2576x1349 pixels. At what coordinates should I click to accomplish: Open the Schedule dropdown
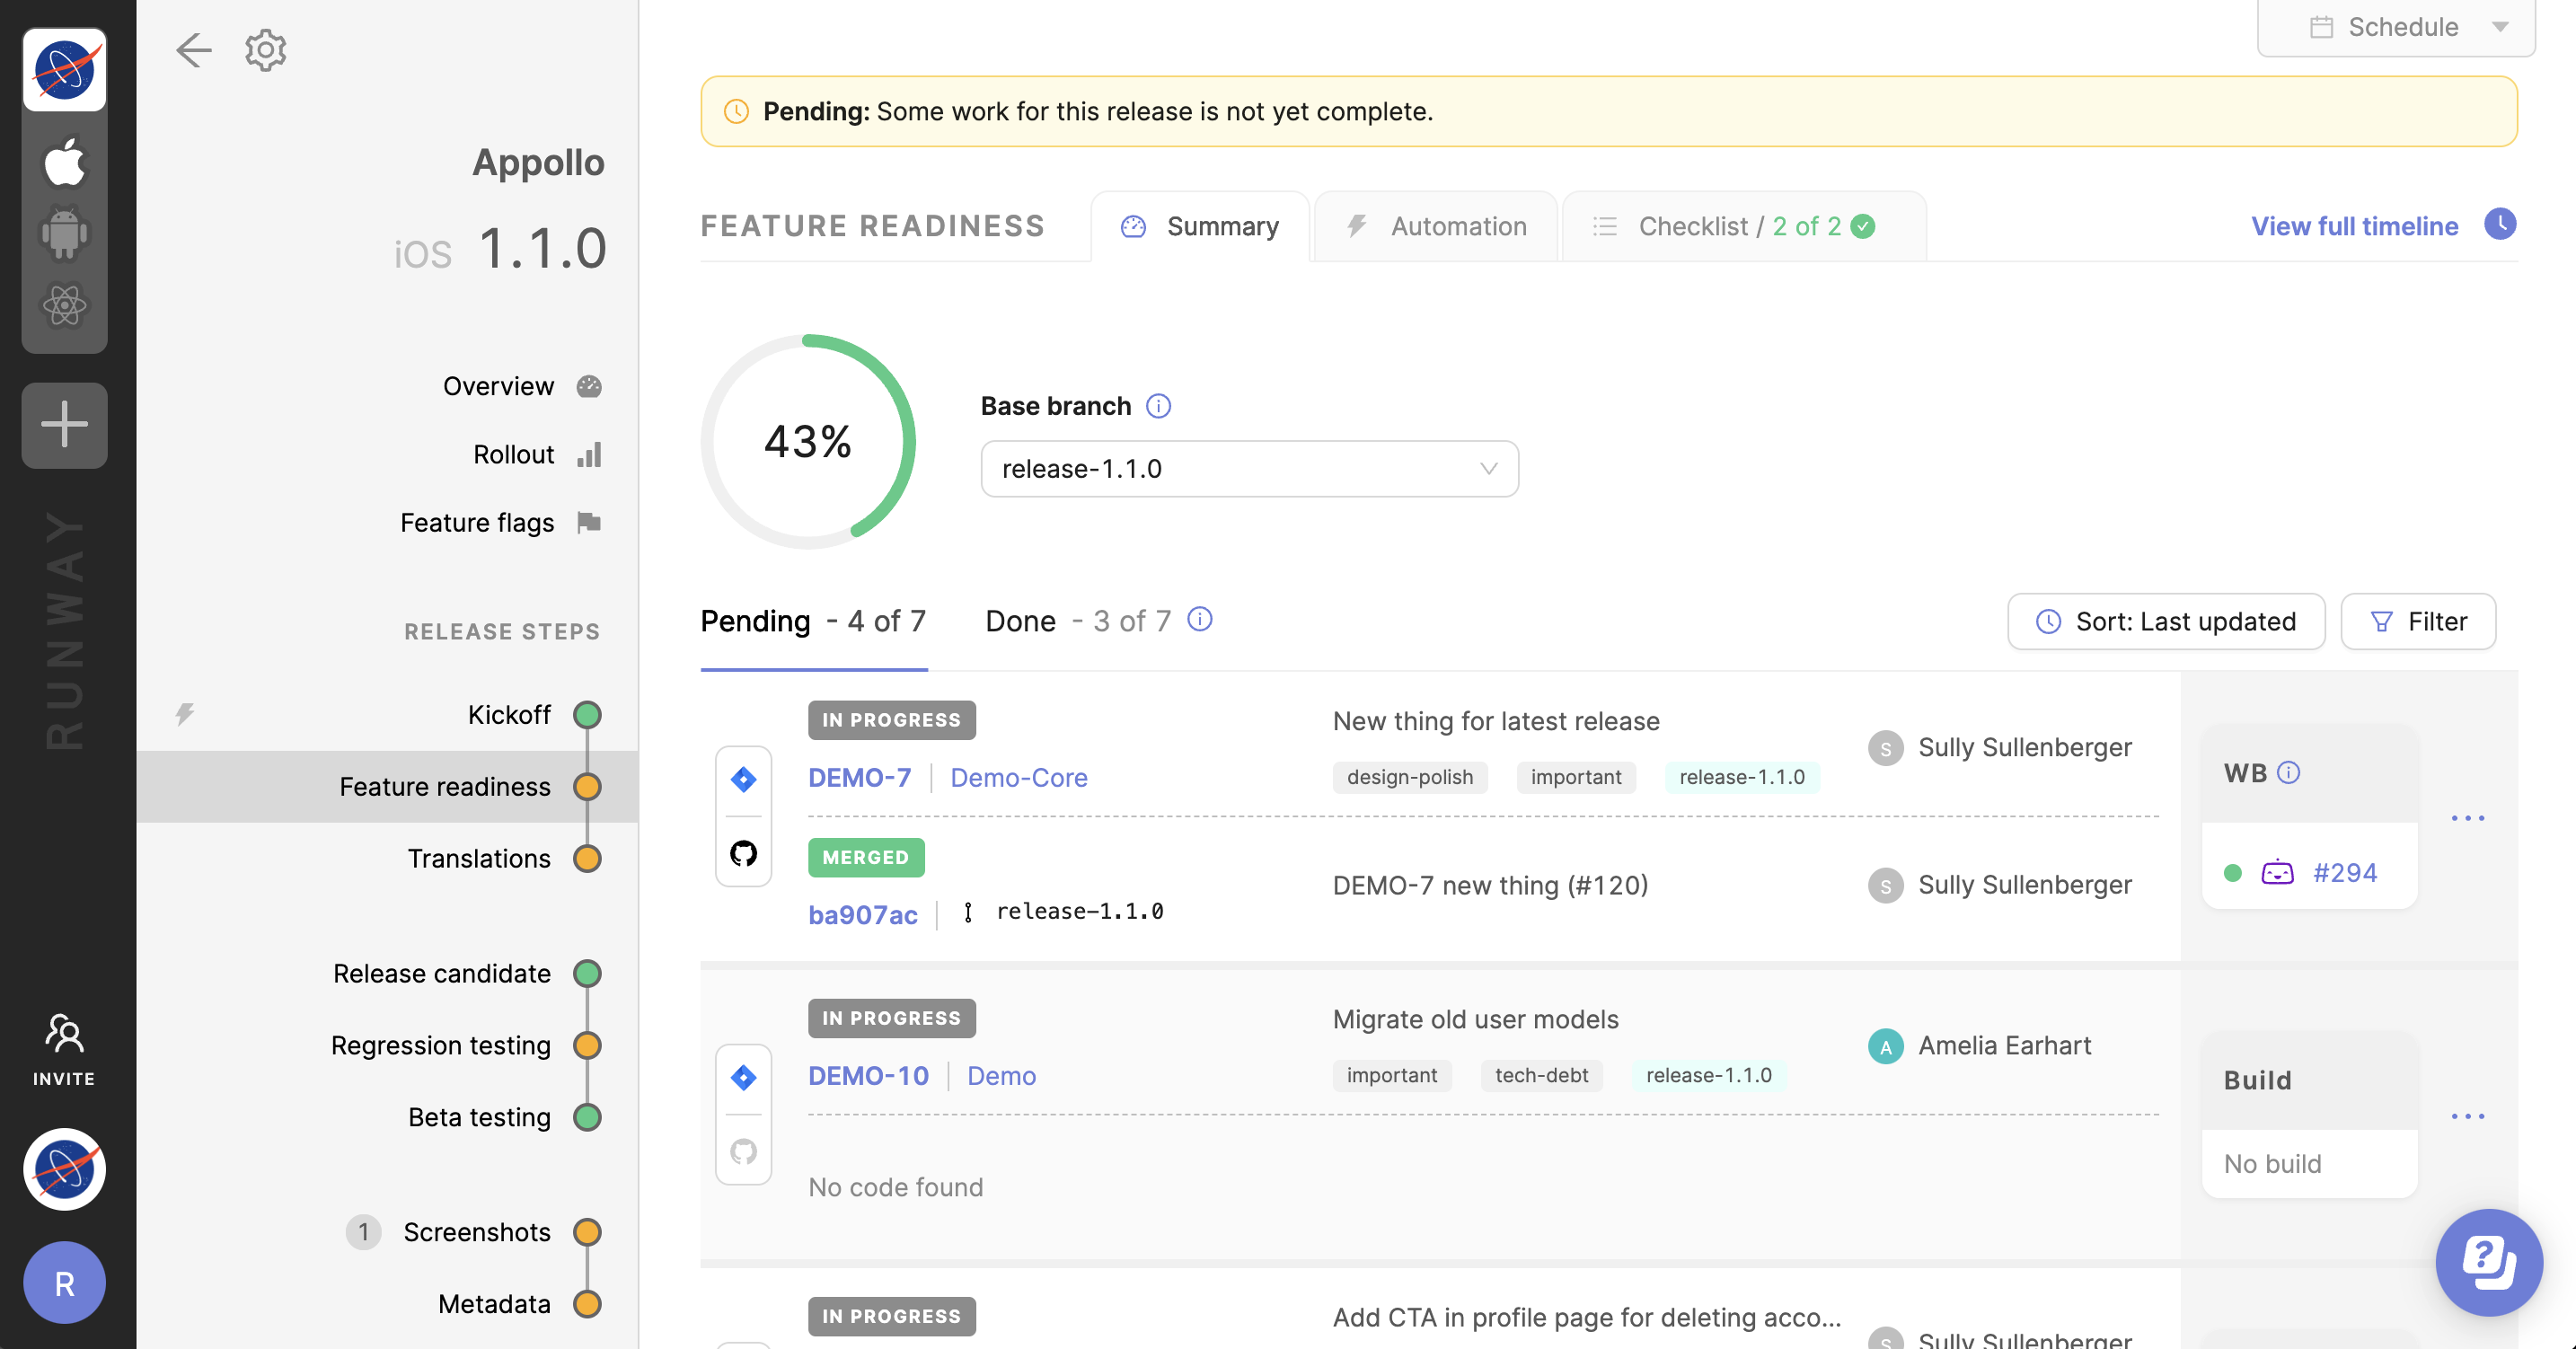click(x=2396, y=27)
